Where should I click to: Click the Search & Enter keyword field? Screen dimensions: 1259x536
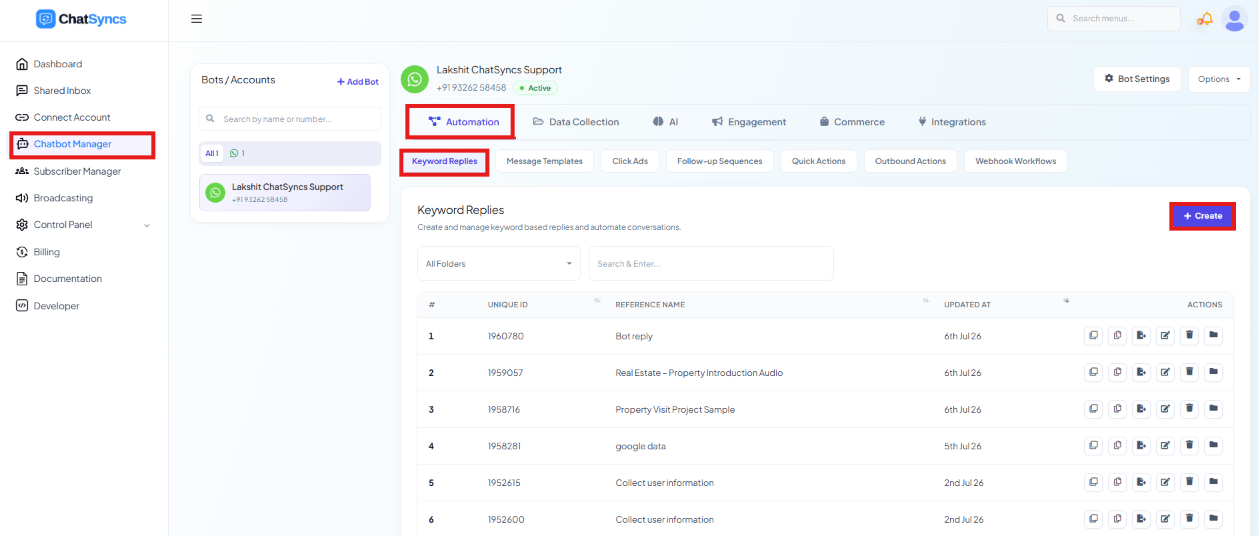tap(711, 264)
